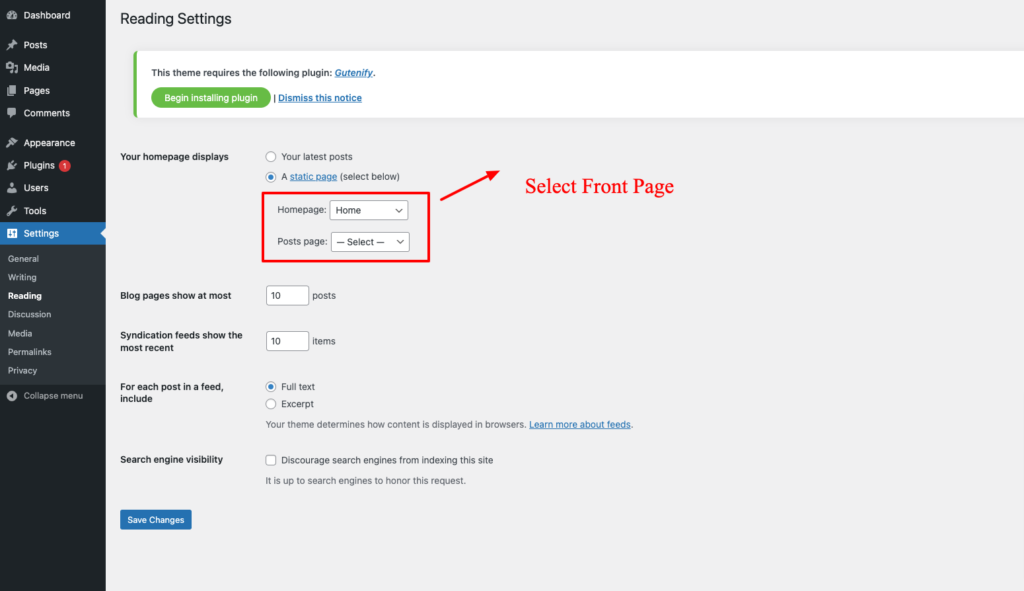1024x591 pixels.
Task: Open Media menu in sidebar
Action: [x=37, y=67]
